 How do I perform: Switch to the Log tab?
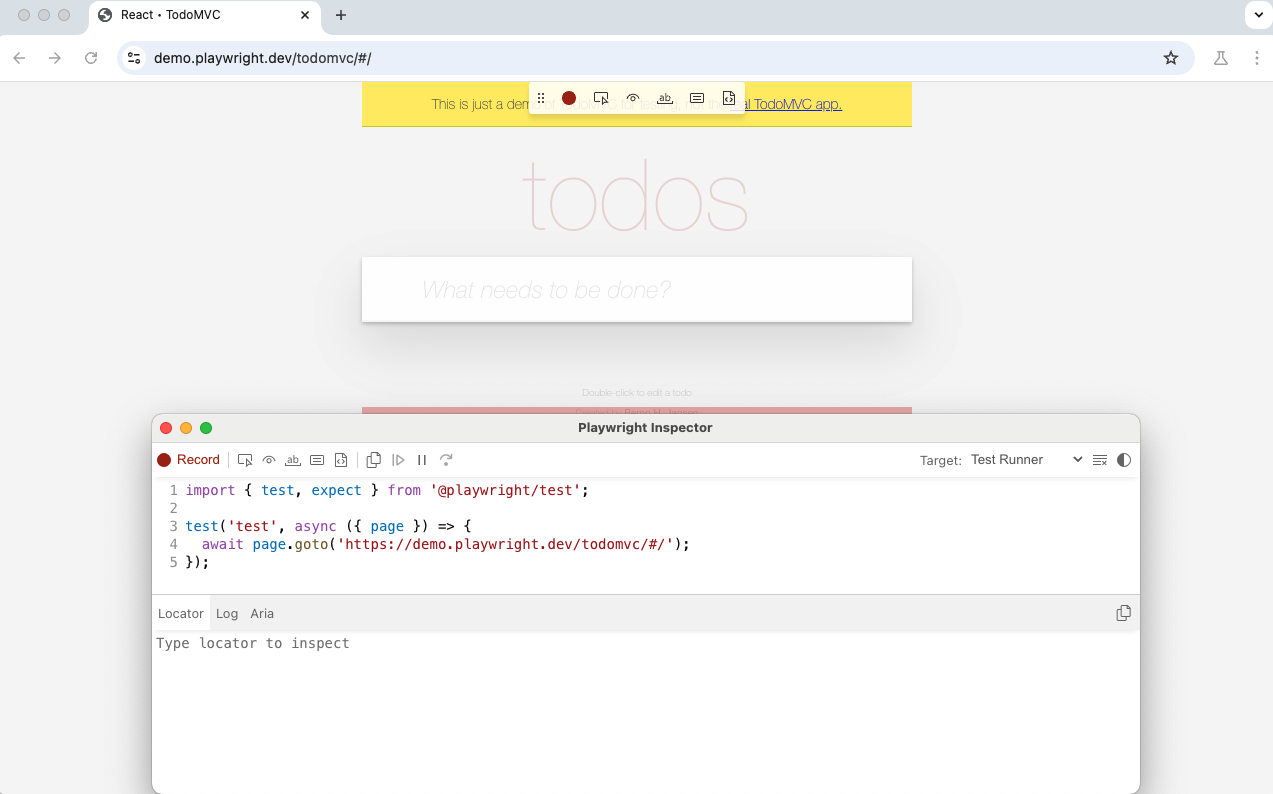[227, 613]
